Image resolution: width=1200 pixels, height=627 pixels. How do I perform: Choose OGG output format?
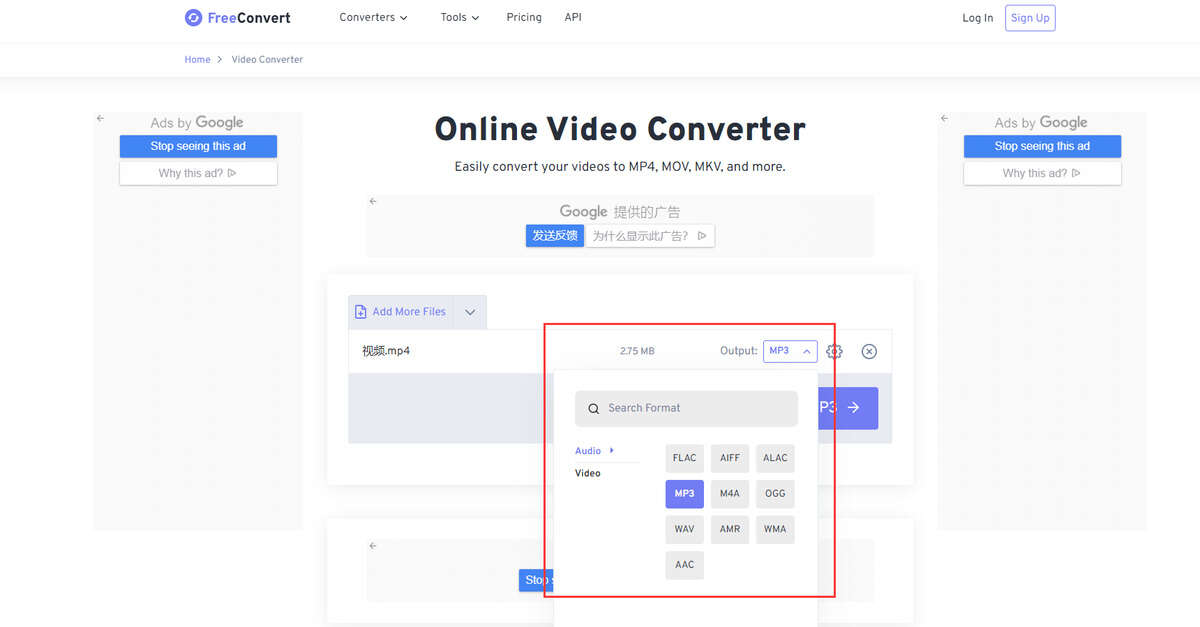point(775,494)
